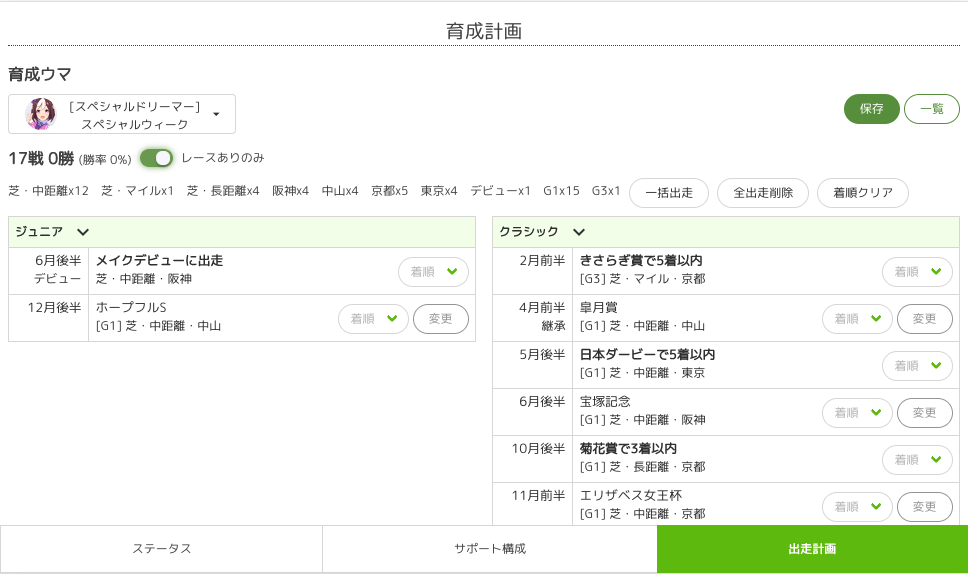
Task: Switch to the ステータス tab
Action: (x=161, y=549)
